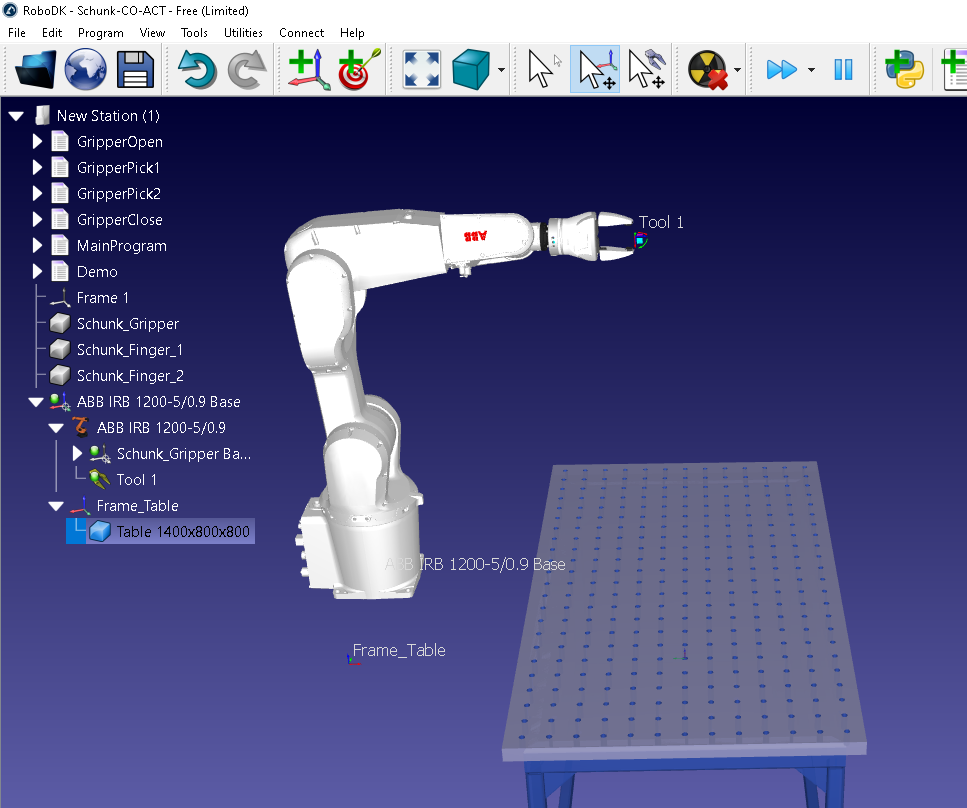Redo the last undone action

point(247,69)
